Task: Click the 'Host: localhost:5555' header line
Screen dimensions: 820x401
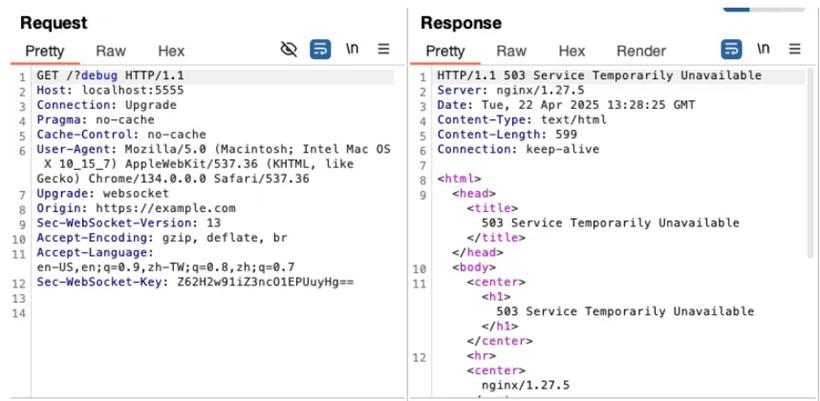Action: pyautogui.click(x=110, y=90)
